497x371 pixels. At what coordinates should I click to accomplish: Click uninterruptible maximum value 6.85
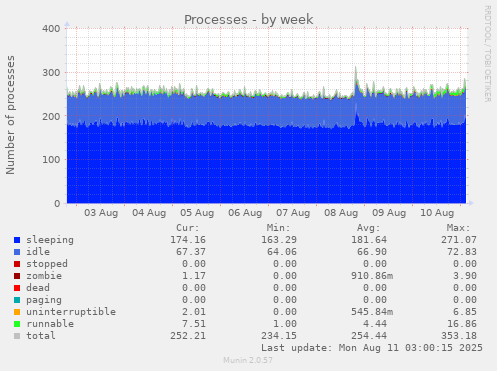465,312
